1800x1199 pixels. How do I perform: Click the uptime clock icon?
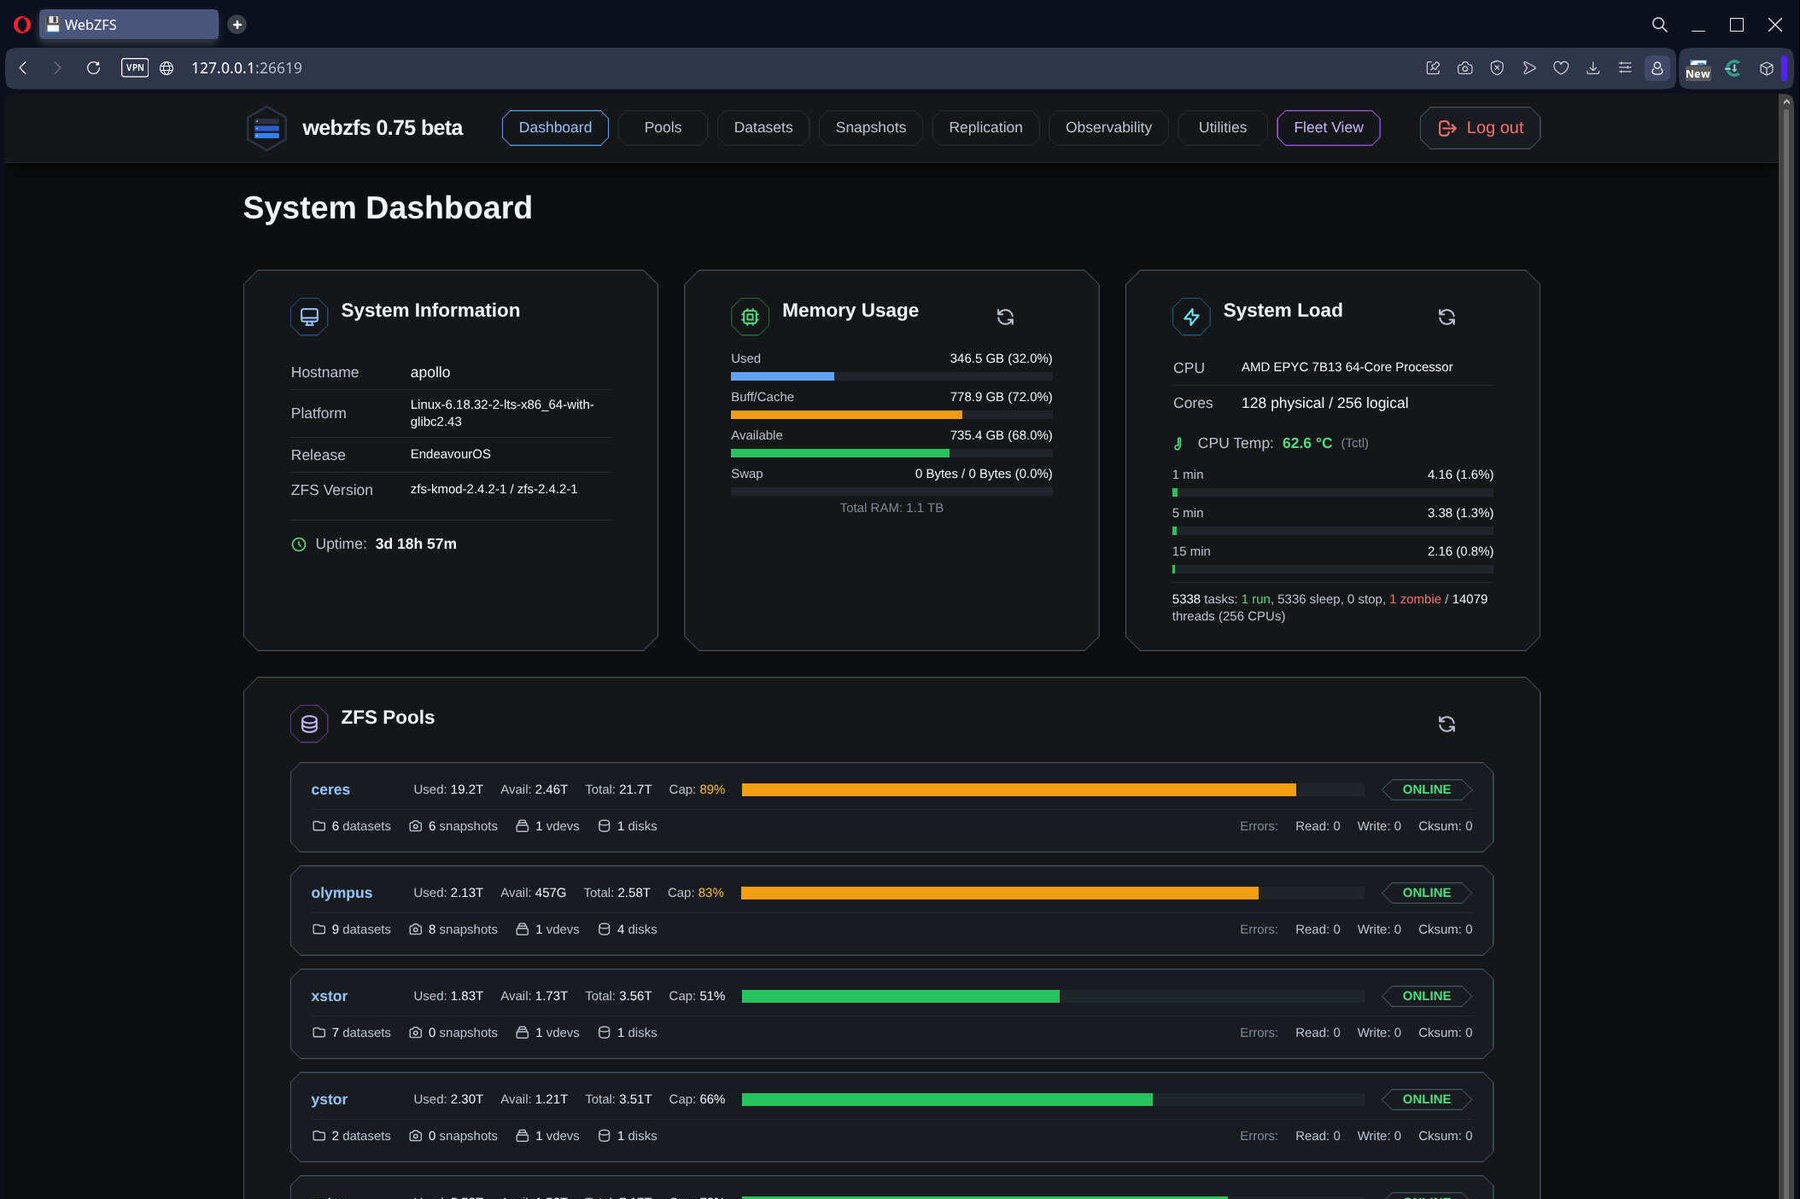pos(298,544)
